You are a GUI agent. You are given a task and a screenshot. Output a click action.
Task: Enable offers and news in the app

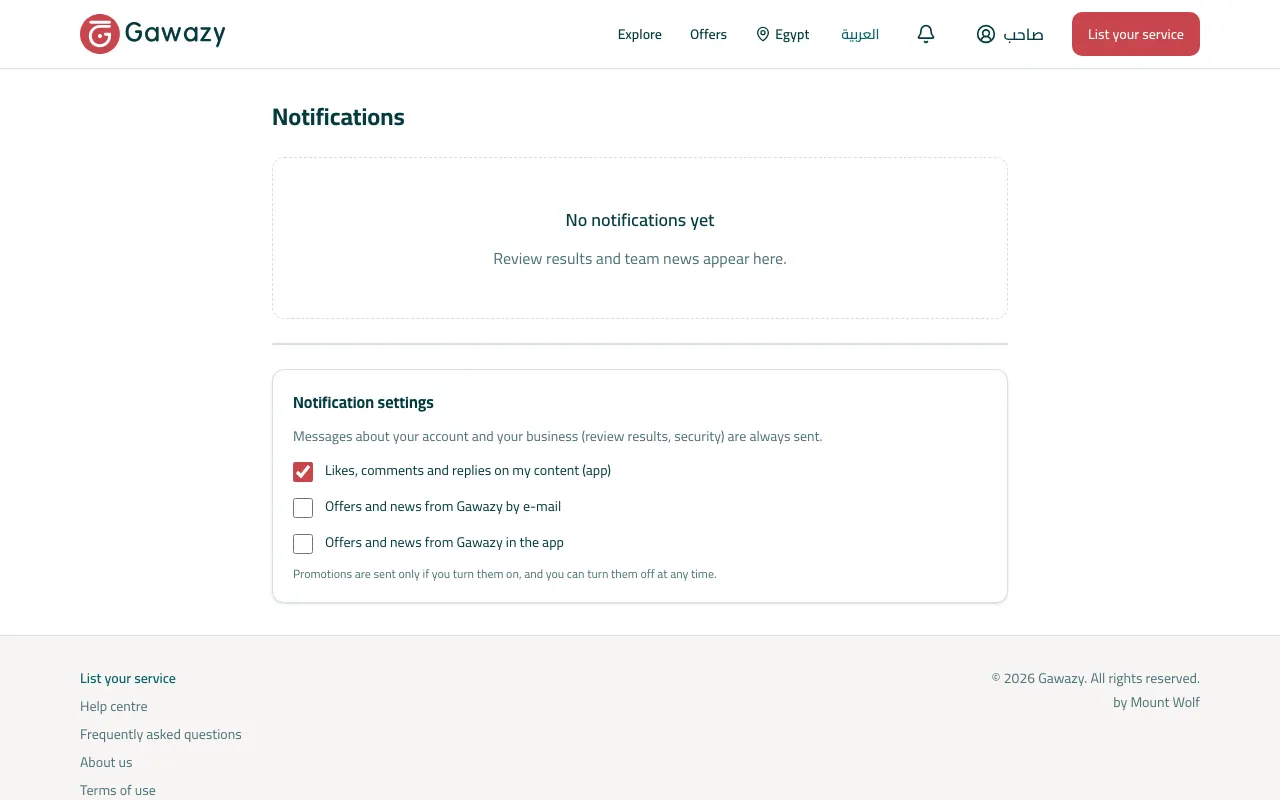pos(303,543)
